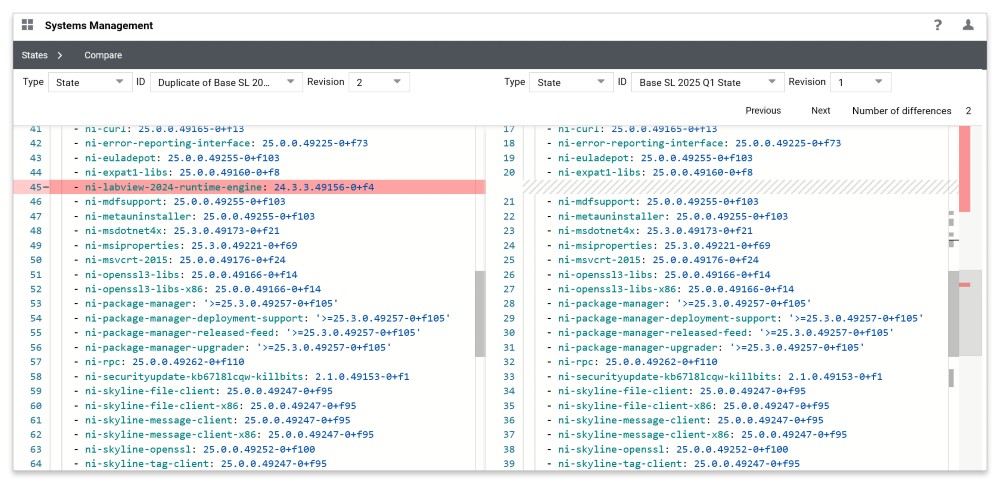Click right line 21 ni-mdfsupport
The width and height of the screenshot is (1000, 484).
pos(658,202)
